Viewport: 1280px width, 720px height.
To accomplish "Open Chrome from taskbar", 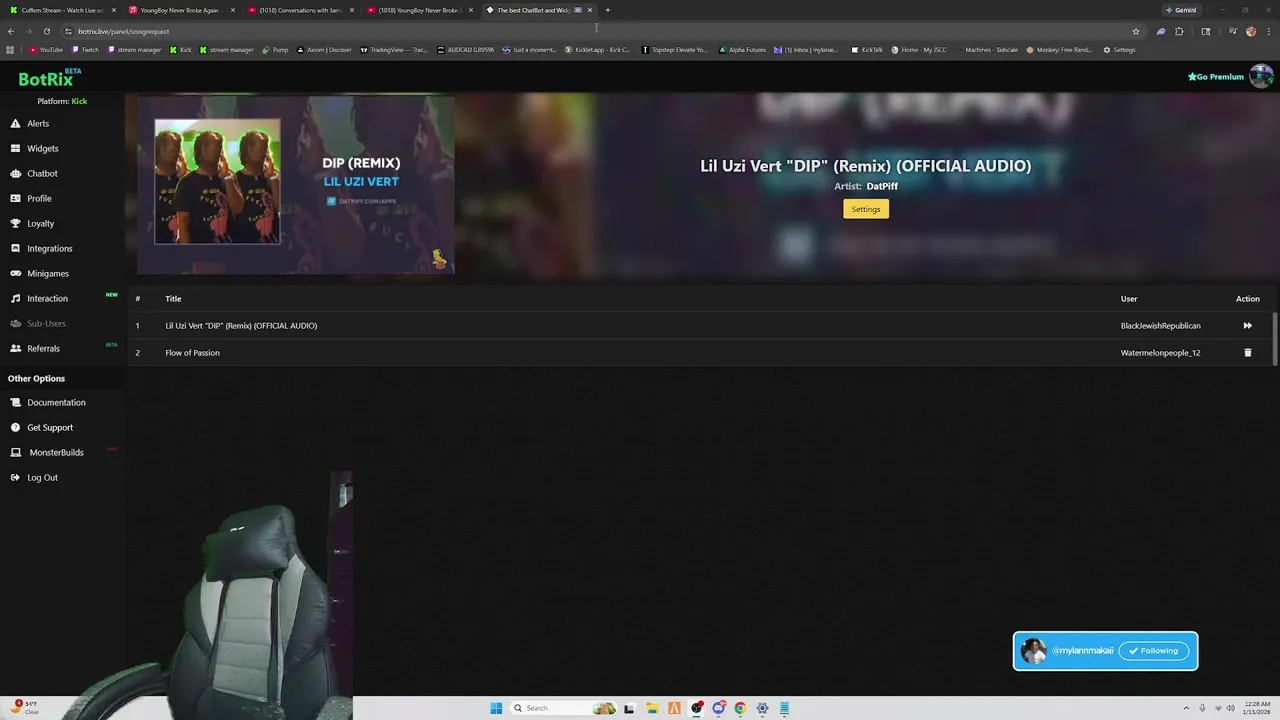I will click(x=740, y=708).
